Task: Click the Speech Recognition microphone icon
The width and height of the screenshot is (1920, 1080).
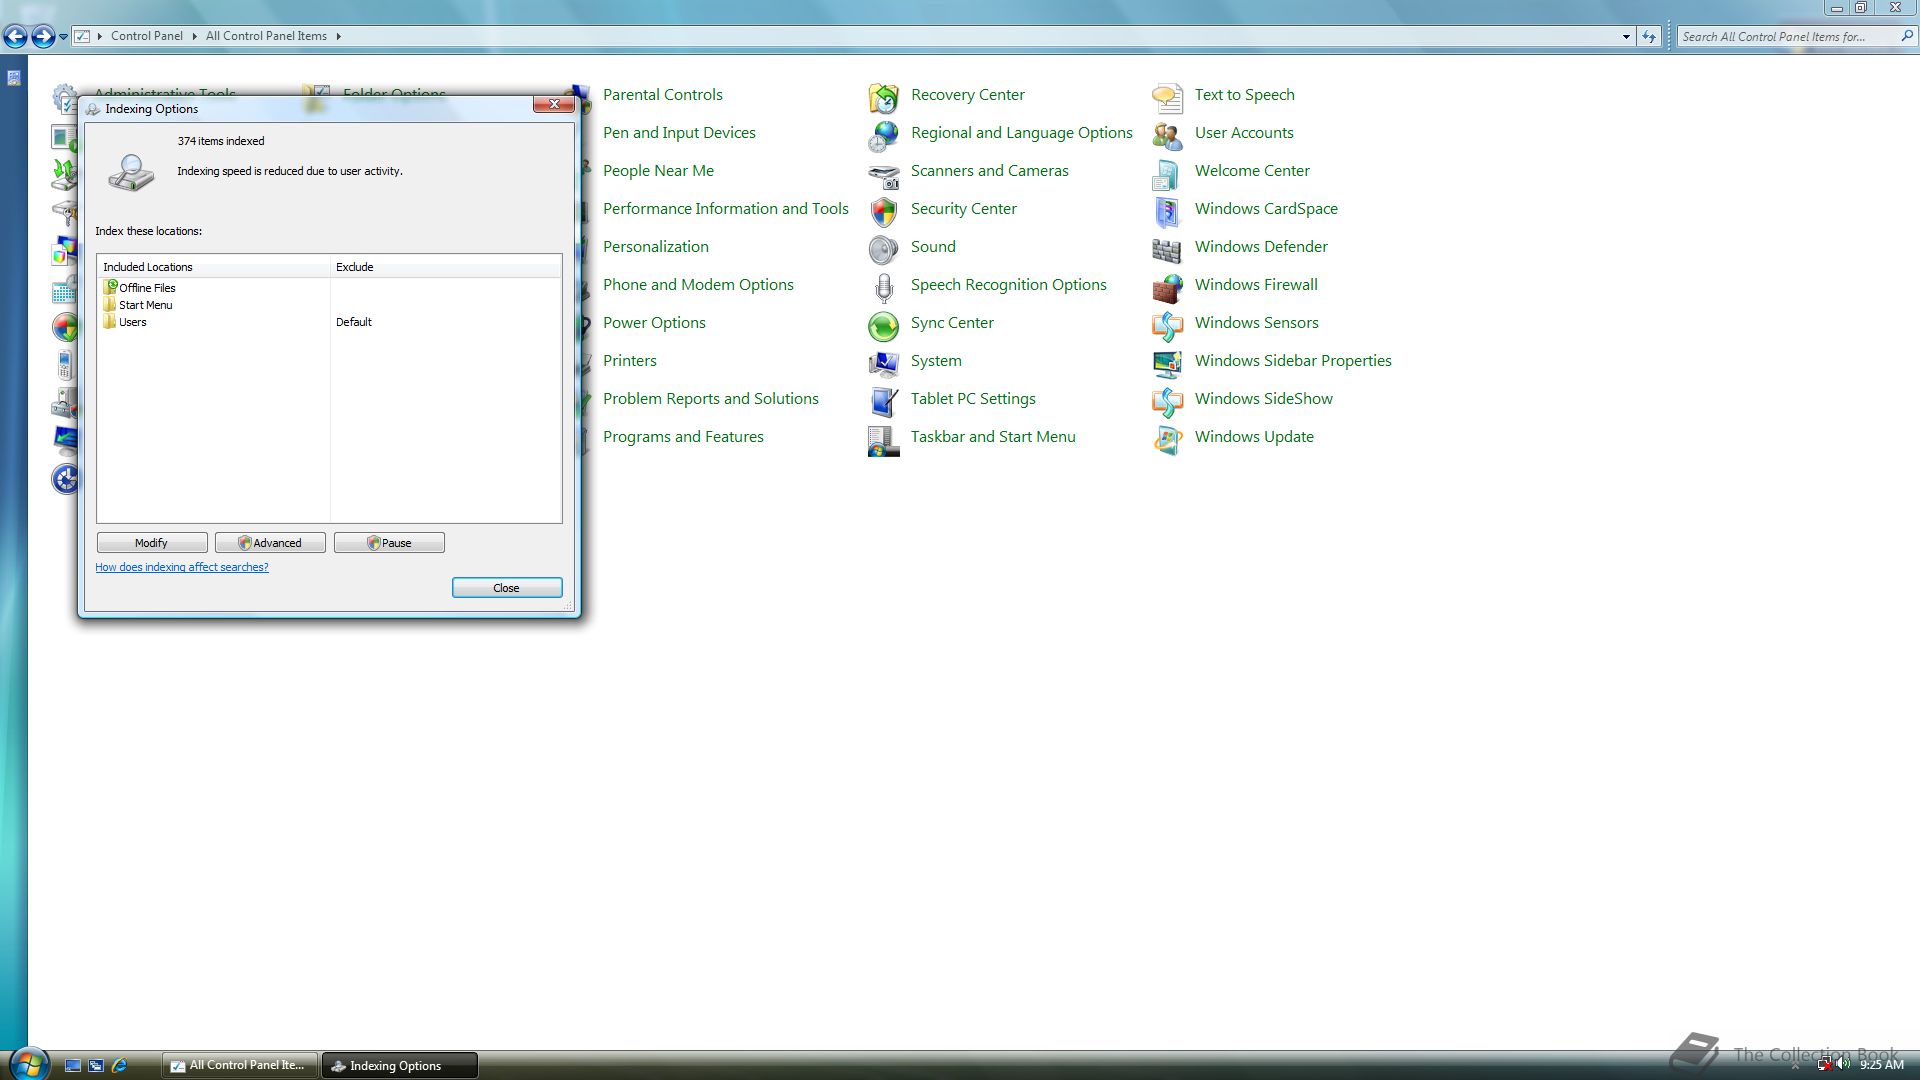Action: point(884,287)
